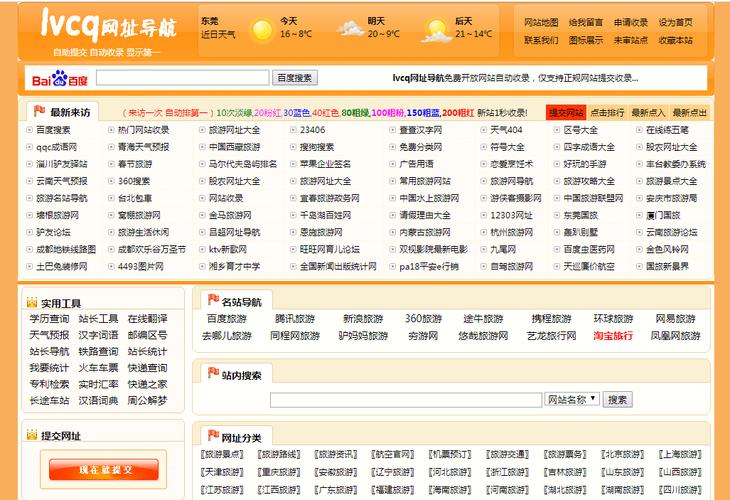Image resolution: width=730 pixels, height=500 pixels.
Task: Open the [天津旅游] category
Action: (x=222, y=472)
